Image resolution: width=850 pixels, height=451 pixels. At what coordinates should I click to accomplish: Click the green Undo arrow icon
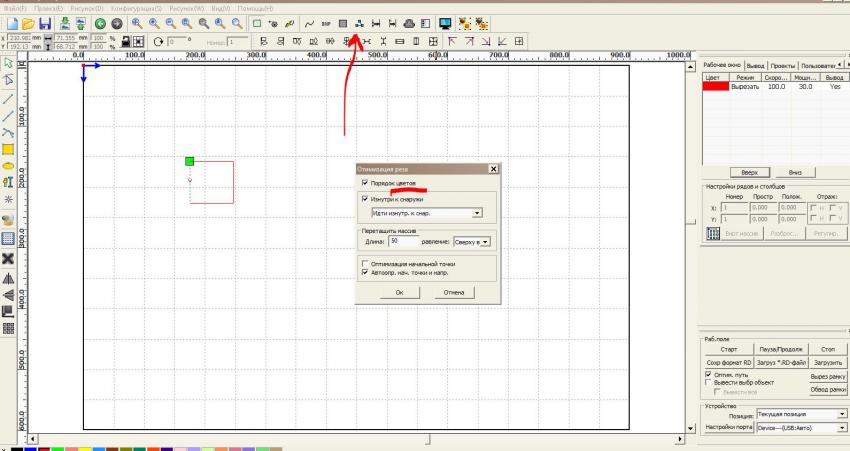tap(100, 22)
